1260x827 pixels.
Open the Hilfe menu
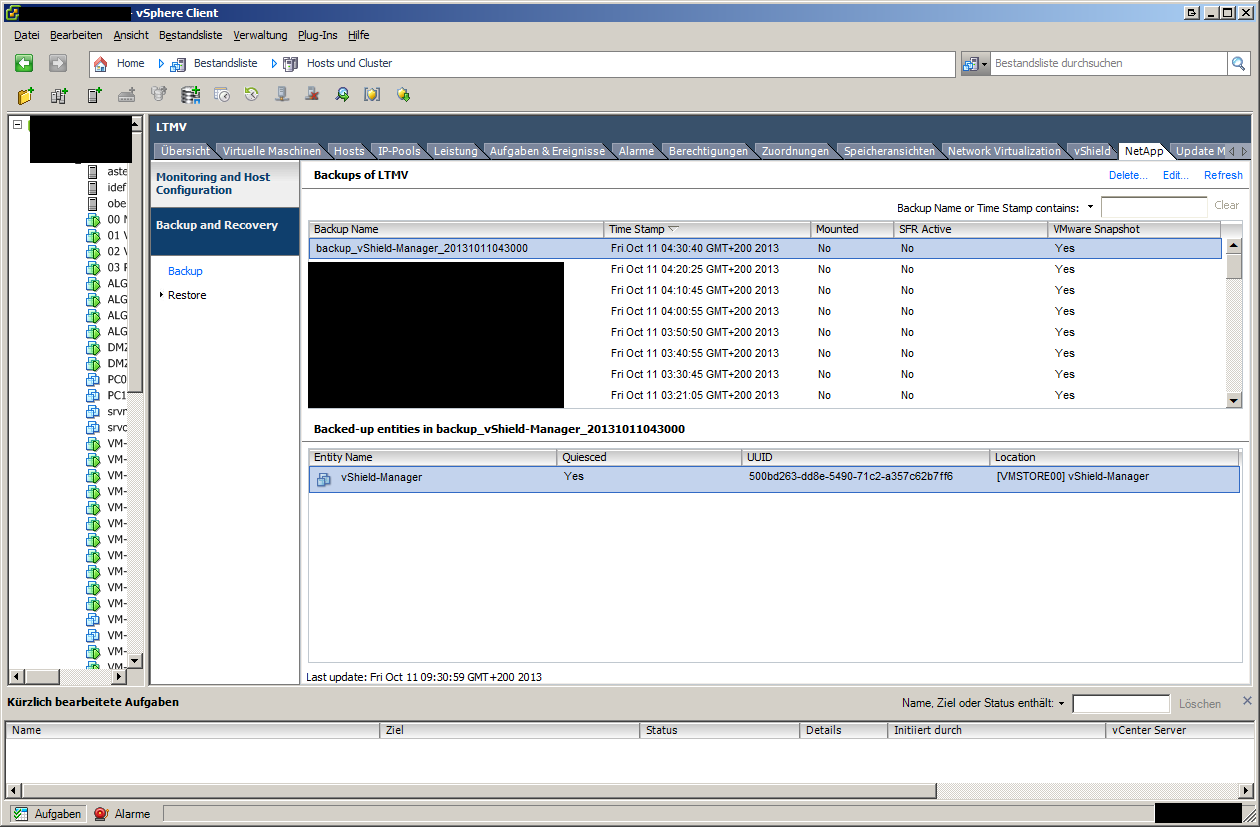359,35
